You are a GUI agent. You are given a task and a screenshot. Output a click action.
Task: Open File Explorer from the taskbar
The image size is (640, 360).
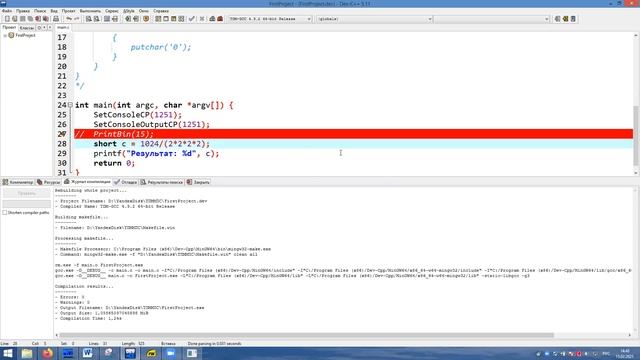click(x=27, y=353)
